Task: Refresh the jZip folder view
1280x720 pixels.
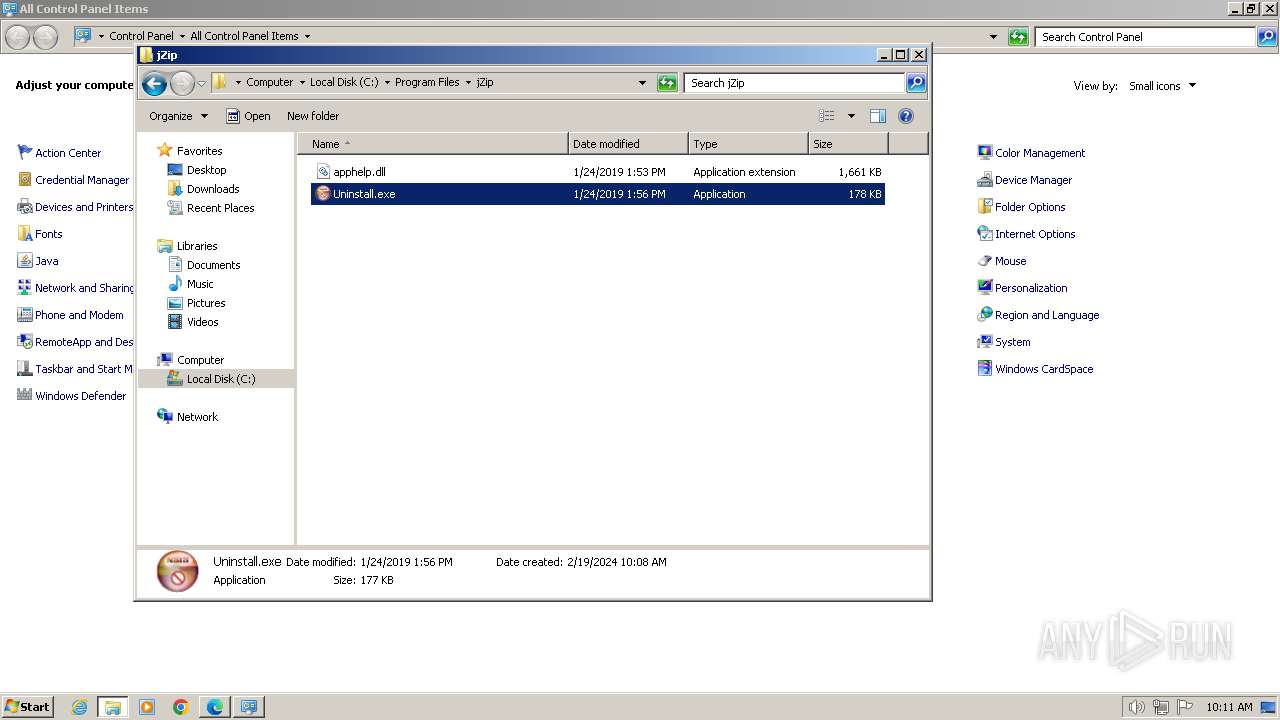Action: pyautogui.click(x=667, y=83)
